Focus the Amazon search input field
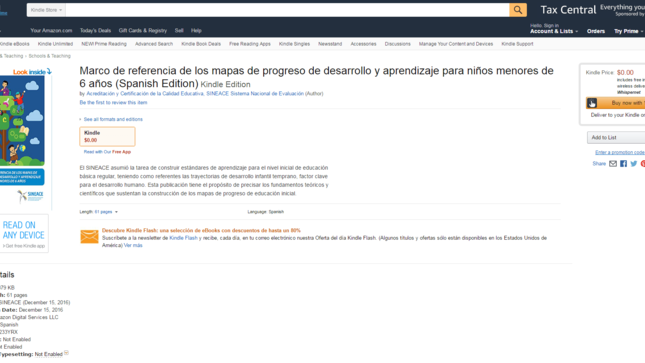Viewport: 645px width, 363px height. coord(287,10)
